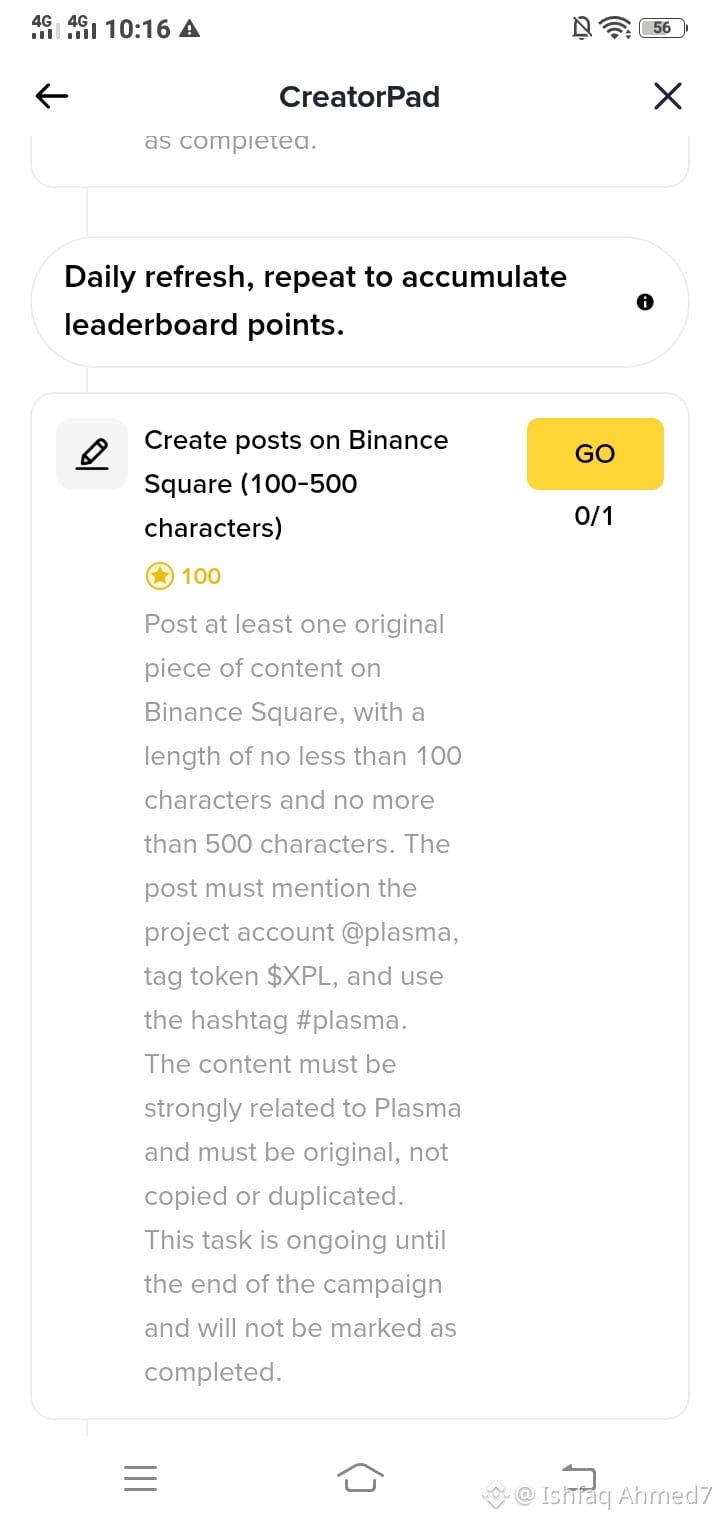Image resolution: width=720 pixels, height=1520 pixels.
Task: Open the Create posts on Binance Square title
Action: tap(296, 483)
